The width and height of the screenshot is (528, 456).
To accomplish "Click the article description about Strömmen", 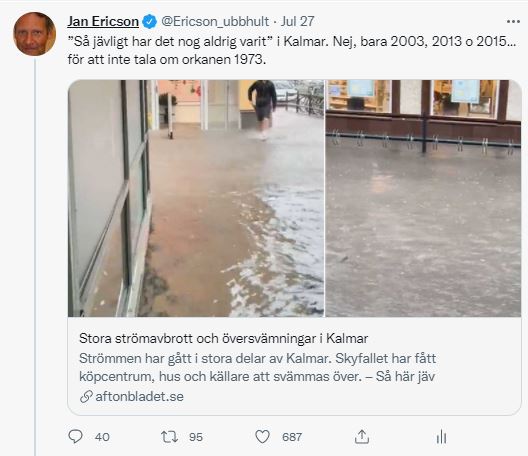I will [x=258, y=367].
